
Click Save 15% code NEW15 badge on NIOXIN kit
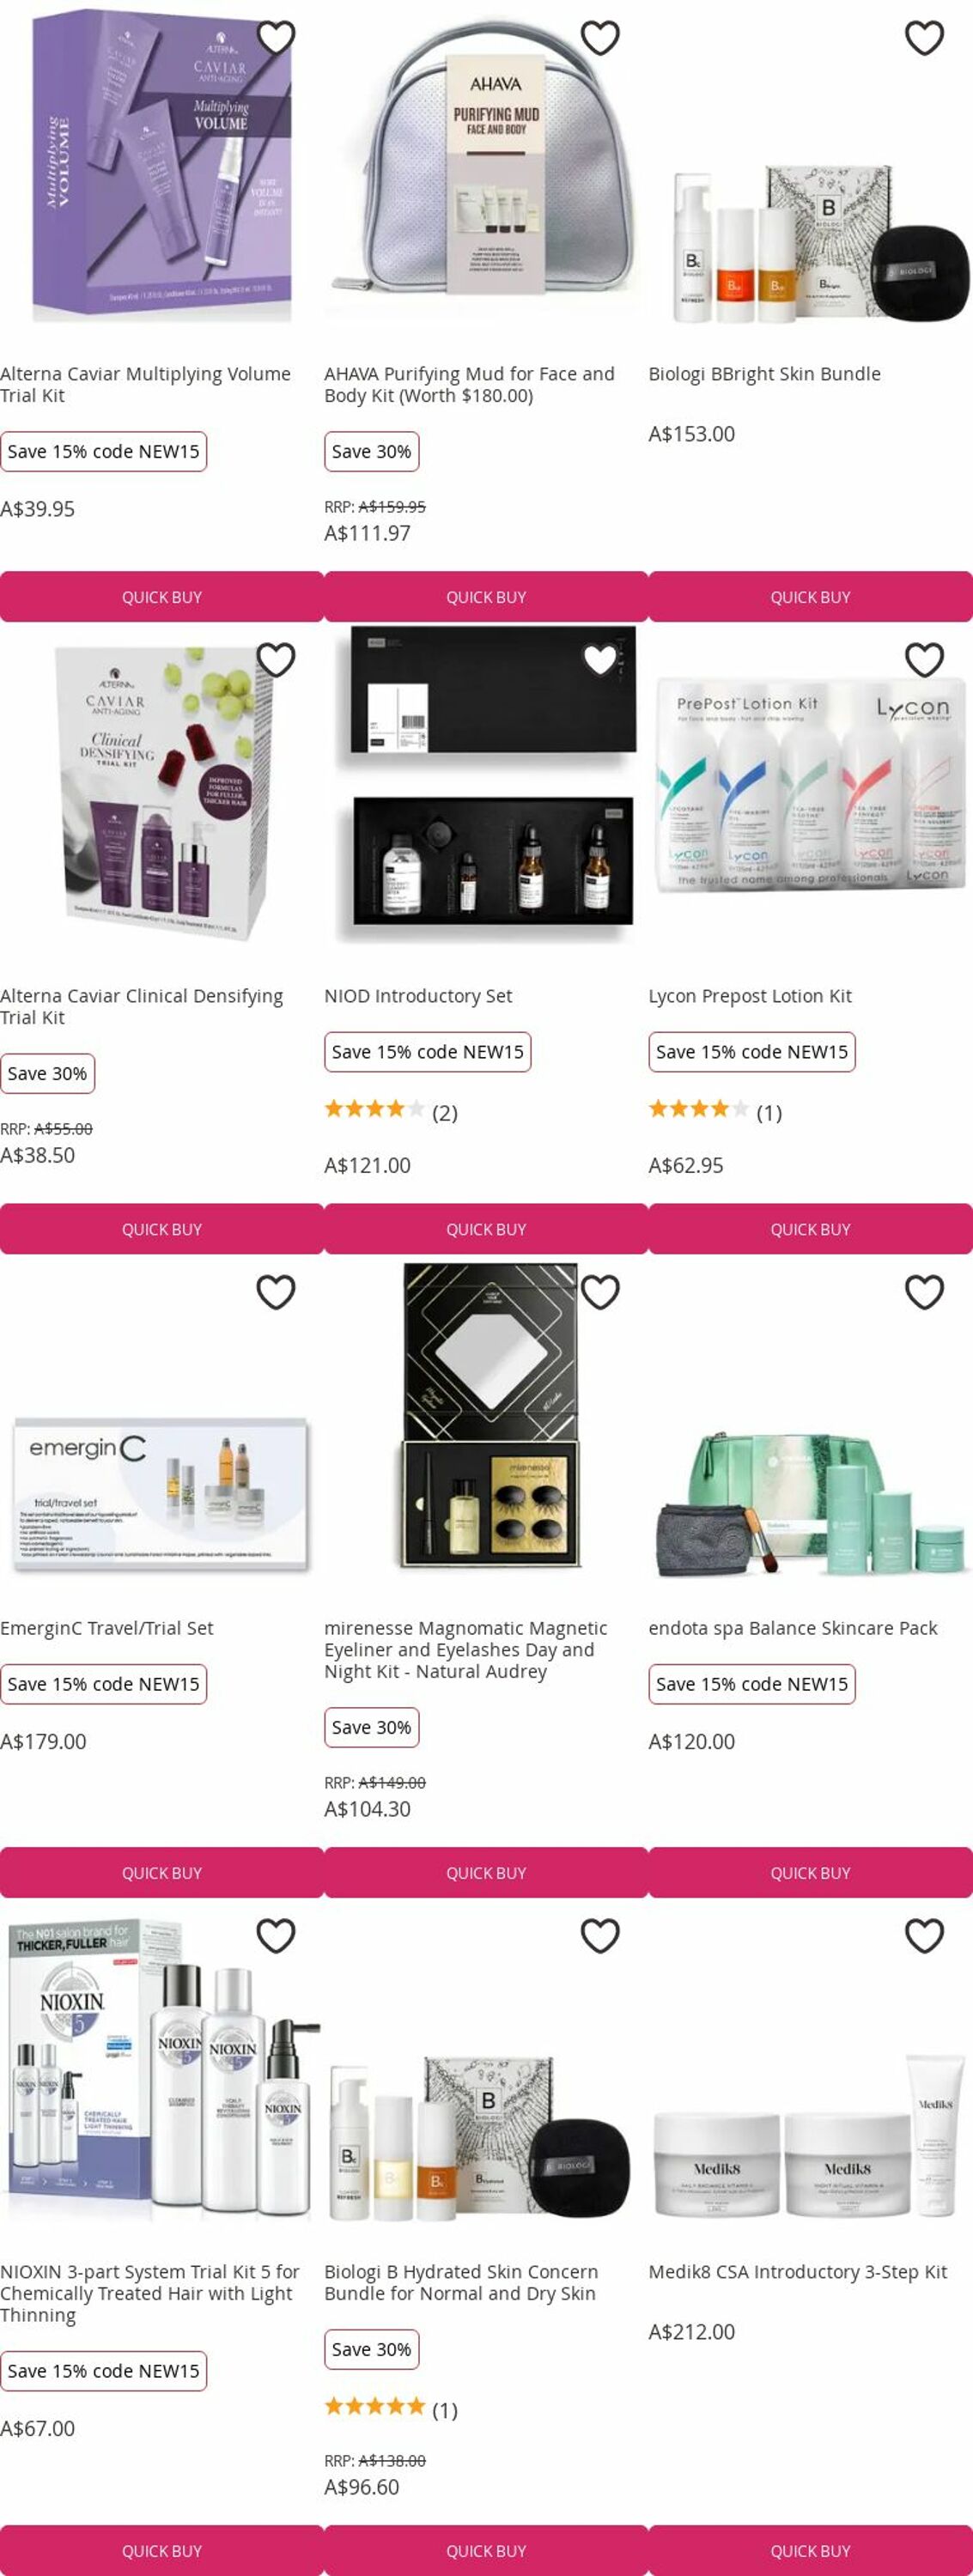103,2371
